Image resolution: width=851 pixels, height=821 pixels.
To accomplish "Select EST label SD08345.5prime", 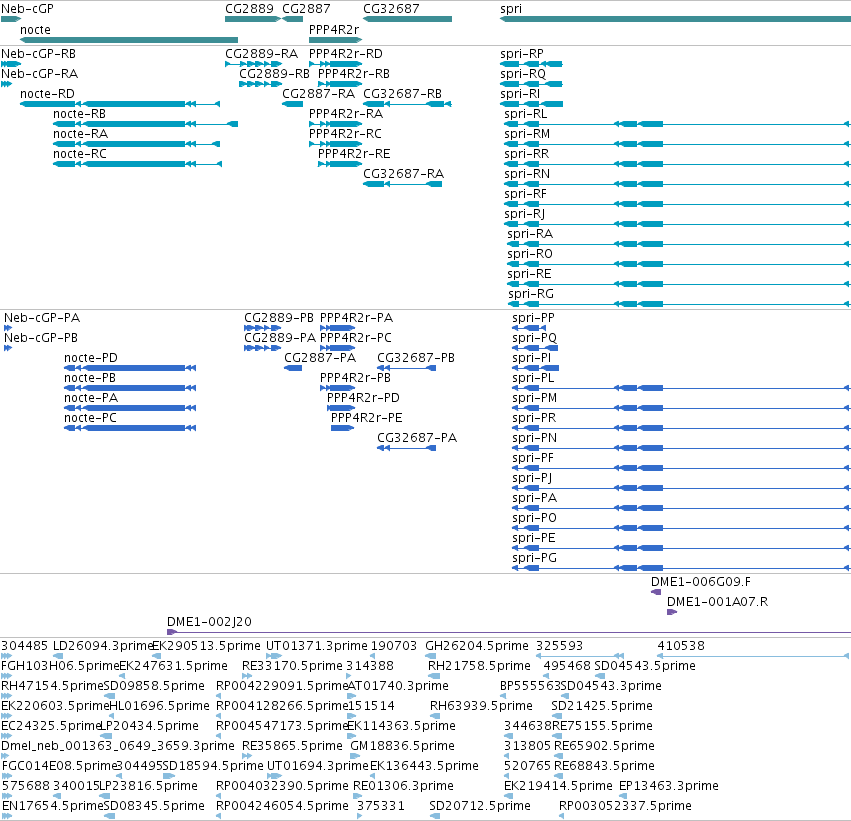I will [154, 806].
